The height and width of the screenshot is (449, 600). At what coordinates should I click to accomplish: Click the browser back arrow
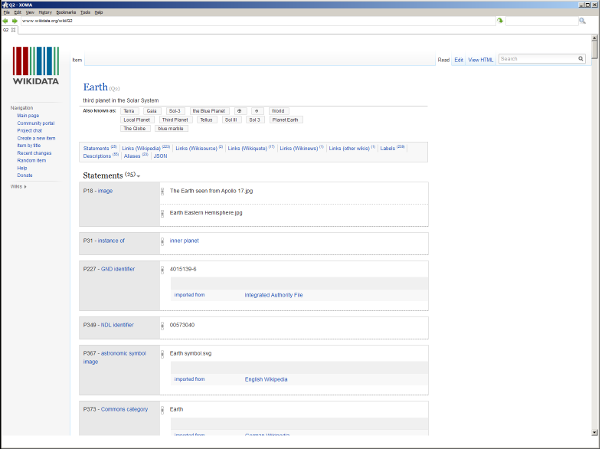(6, 20)
